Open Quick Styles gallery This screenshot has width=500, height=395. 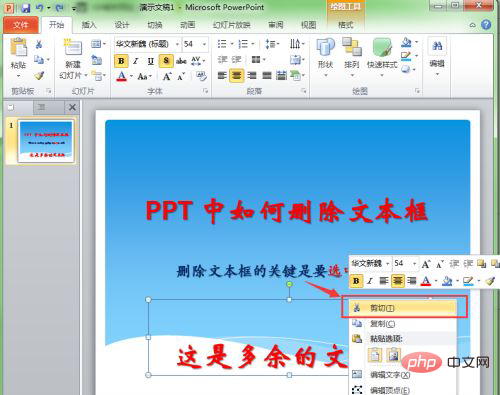click(x=382, y=47)
